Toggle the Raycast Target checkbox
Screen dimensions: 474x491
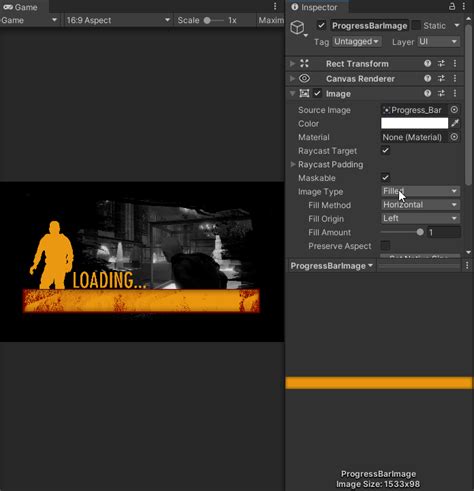(x=385, y=151)
